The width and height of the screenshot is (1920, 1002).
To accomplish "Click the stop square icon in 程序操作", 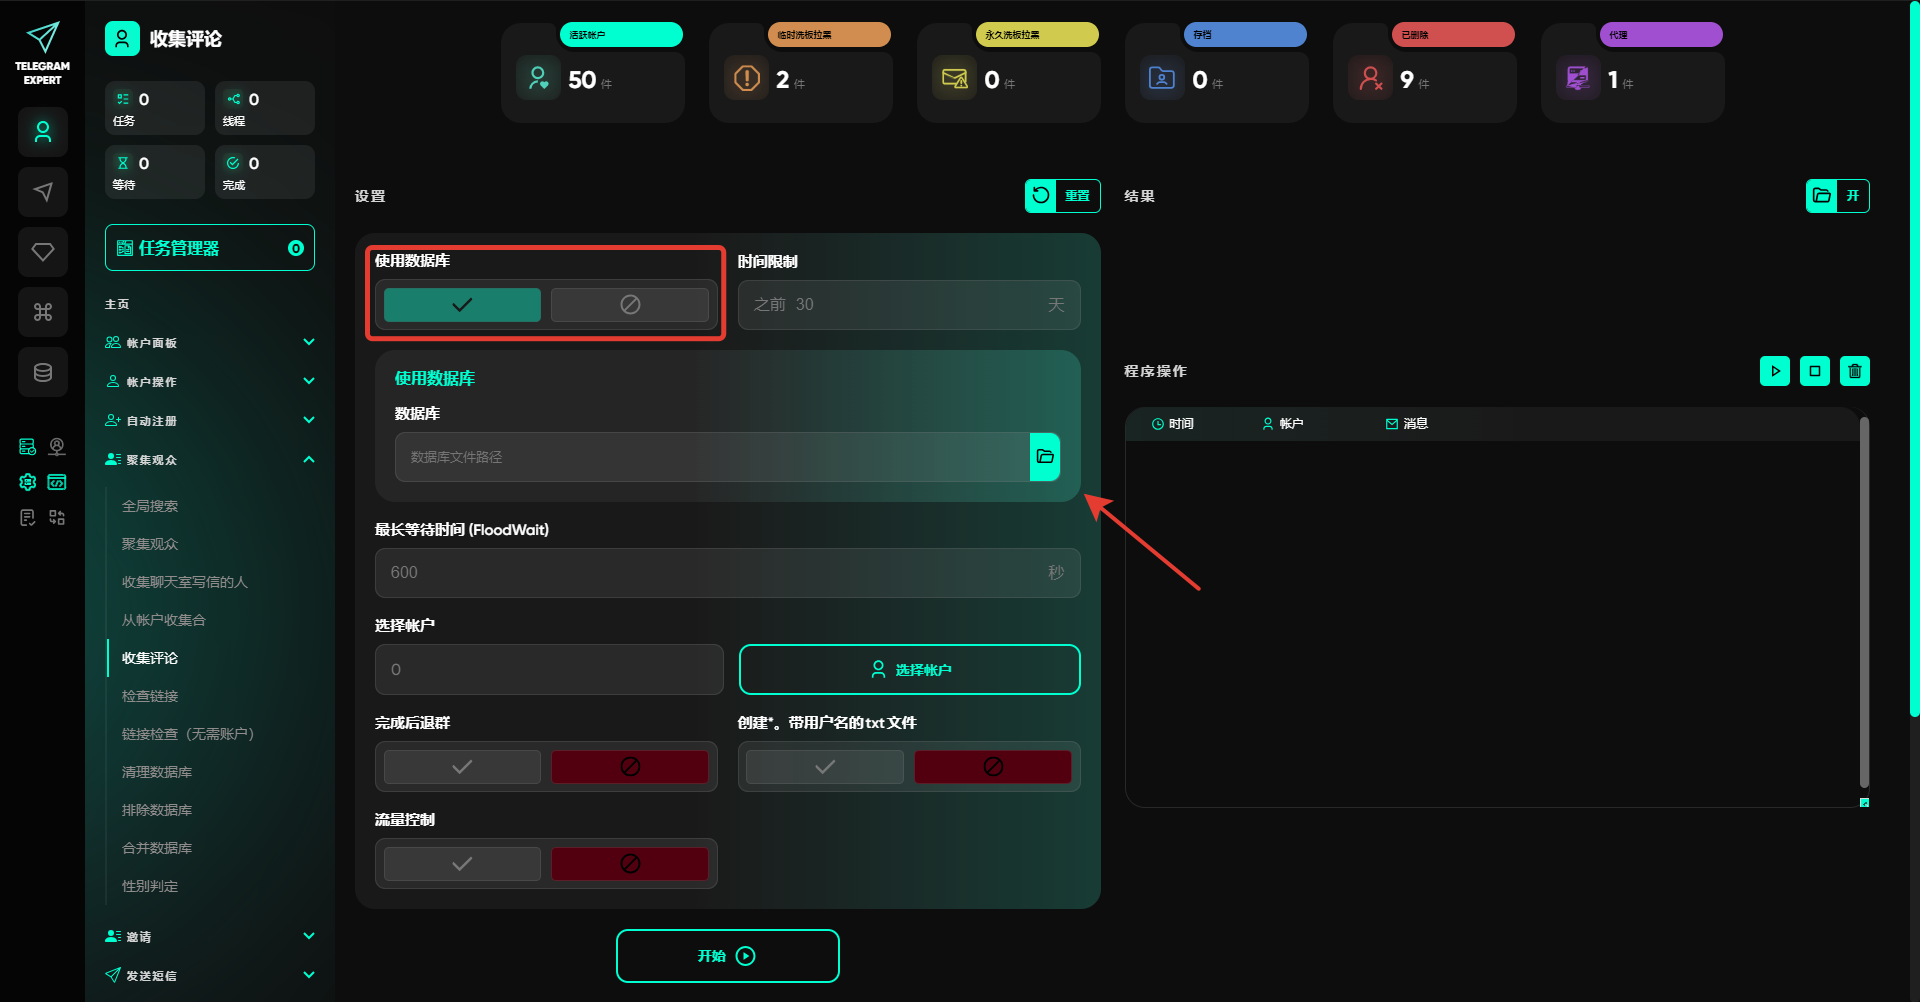I will click(x=1814, y=371).
